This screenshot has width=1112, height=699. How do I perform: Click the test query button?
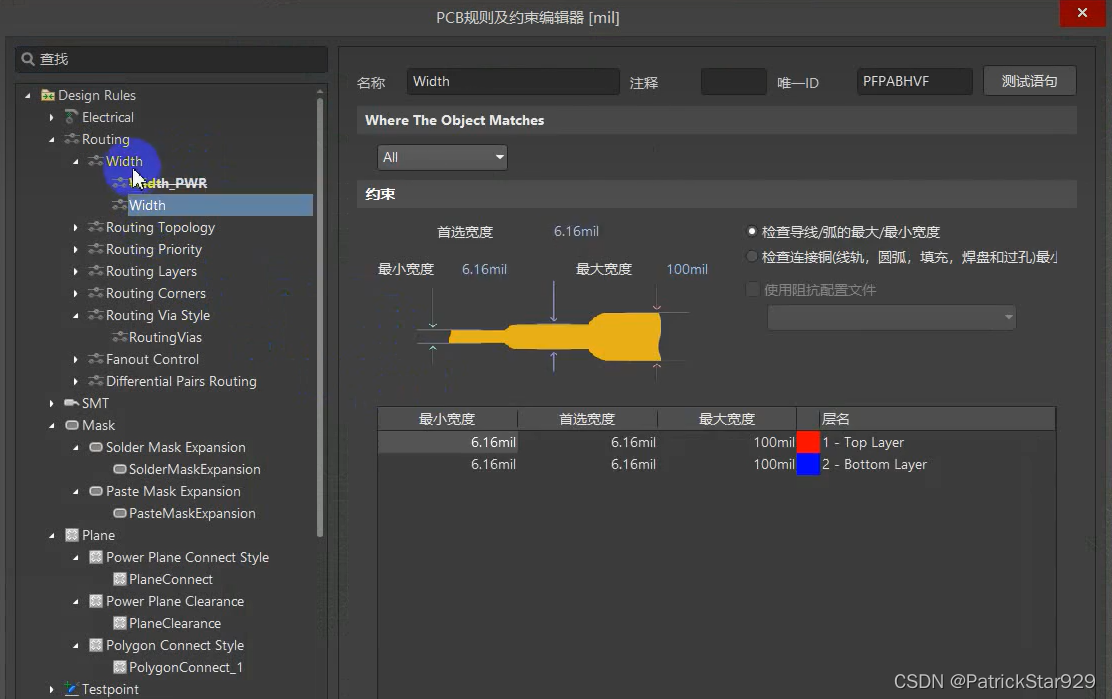[1029, 81]
